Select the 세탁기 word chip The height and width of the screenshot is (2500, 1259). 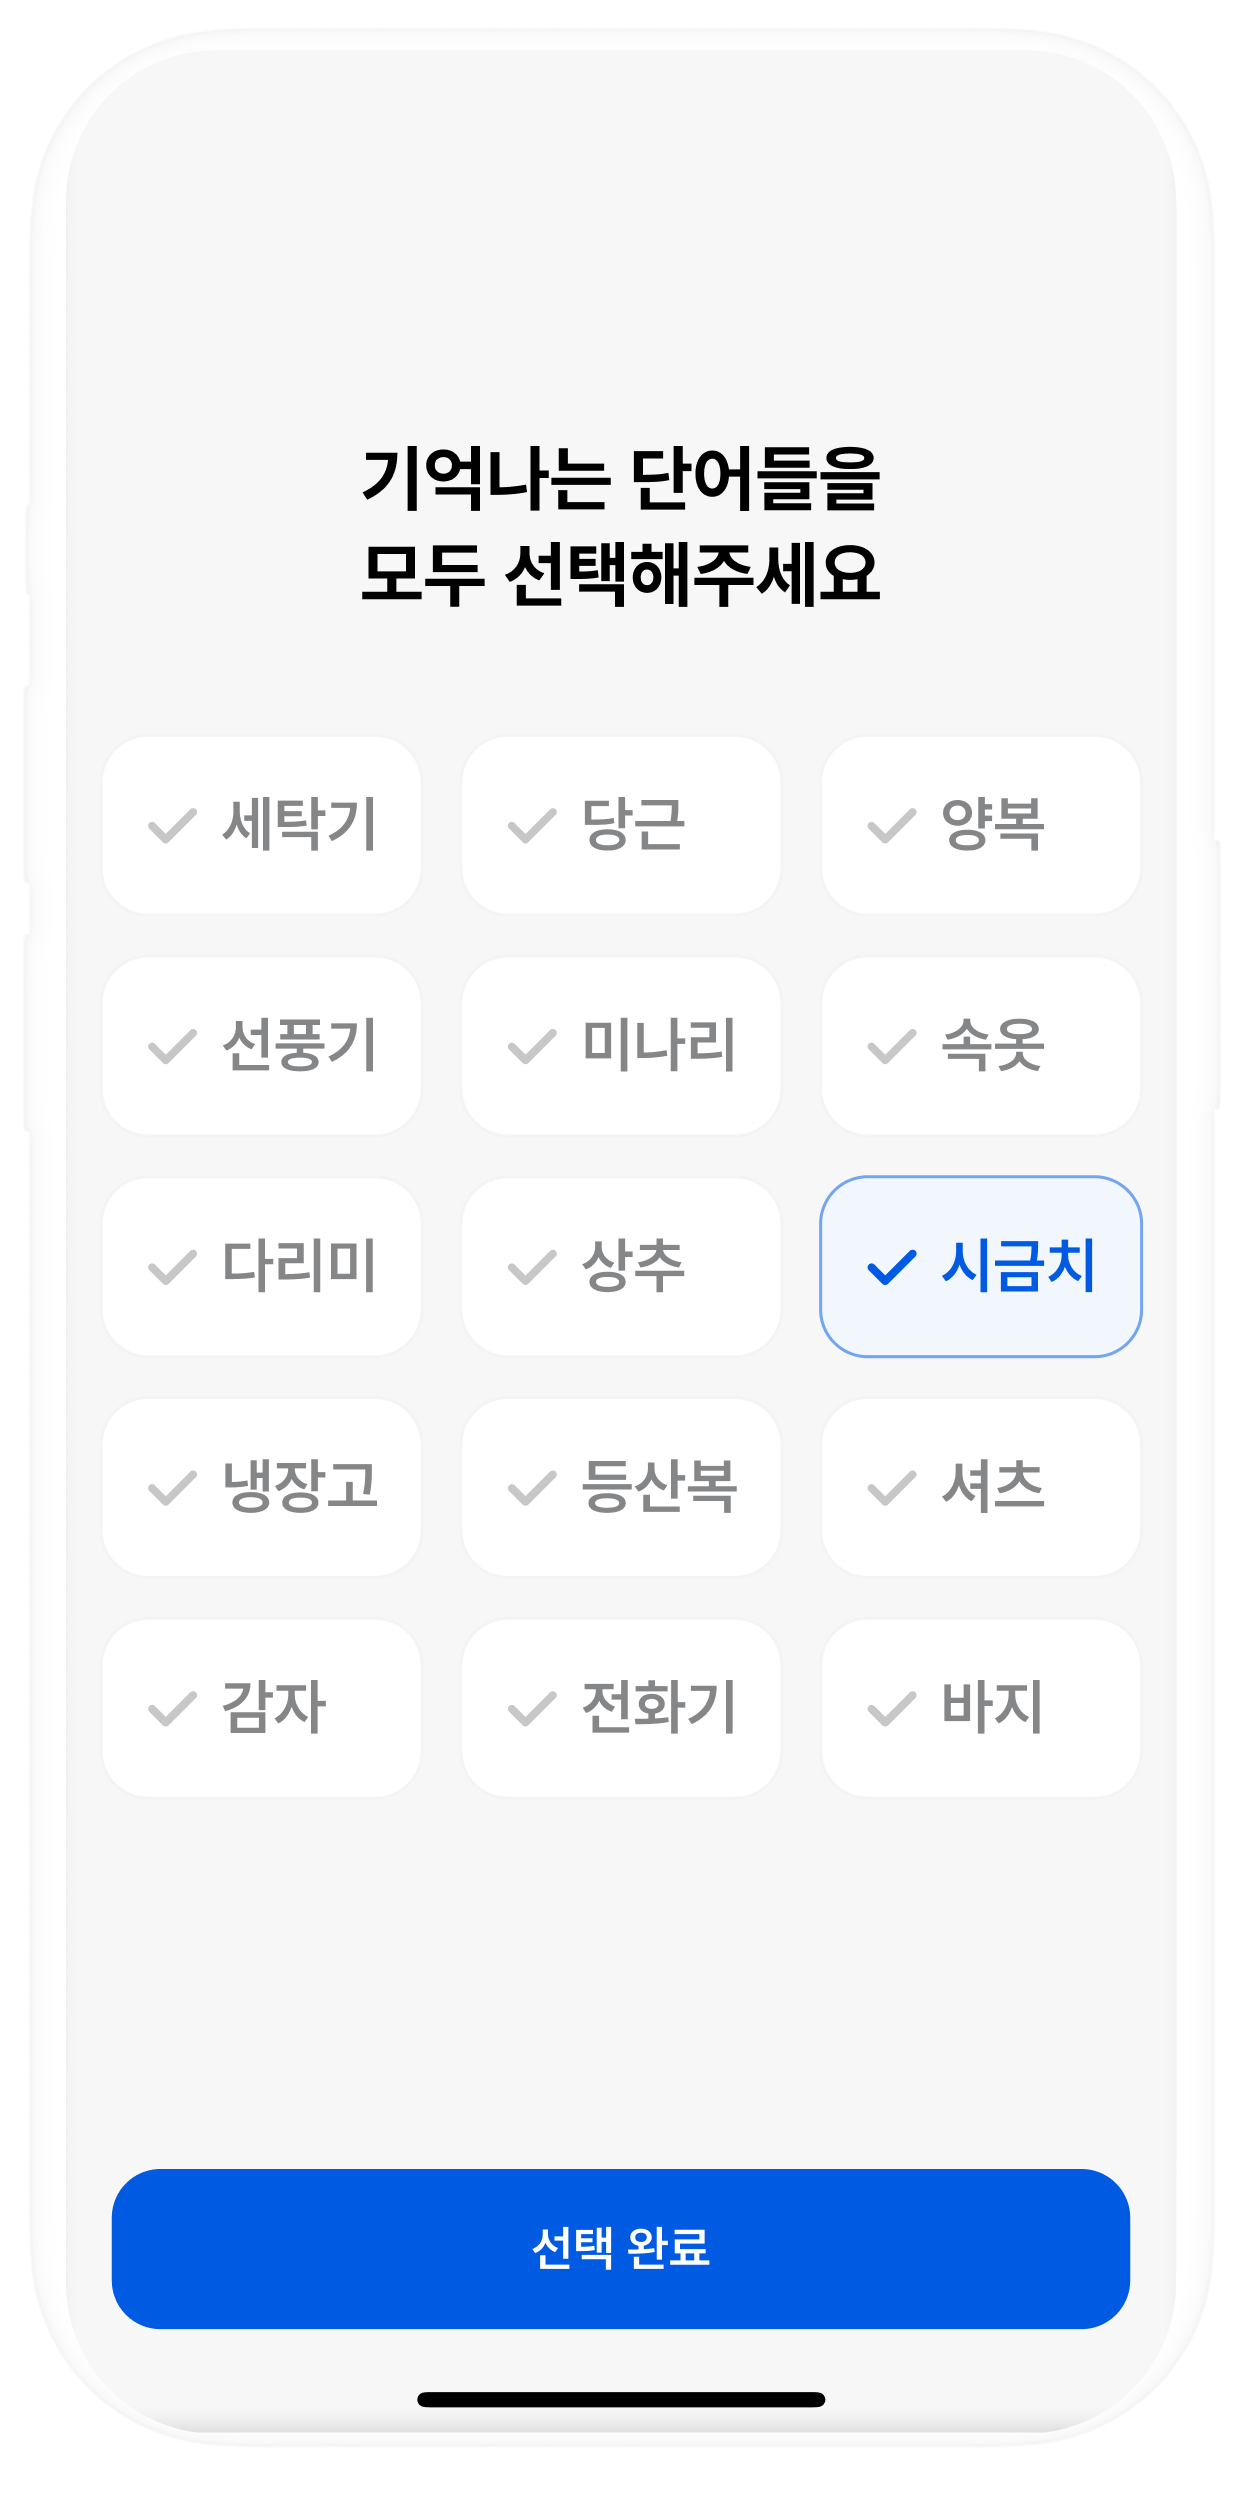pyautogui.click(x=261, y=825)
